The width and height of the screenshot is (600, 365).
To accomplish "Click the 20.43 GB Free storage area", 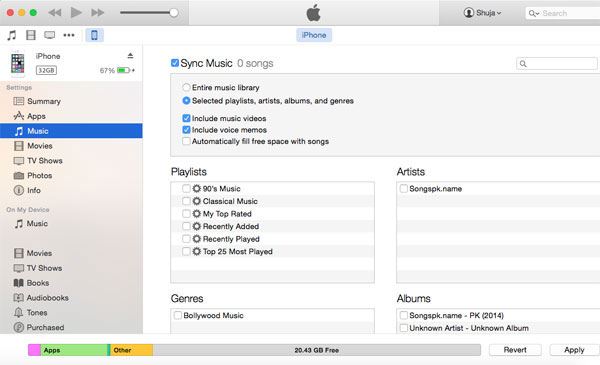I will (317, 350).
